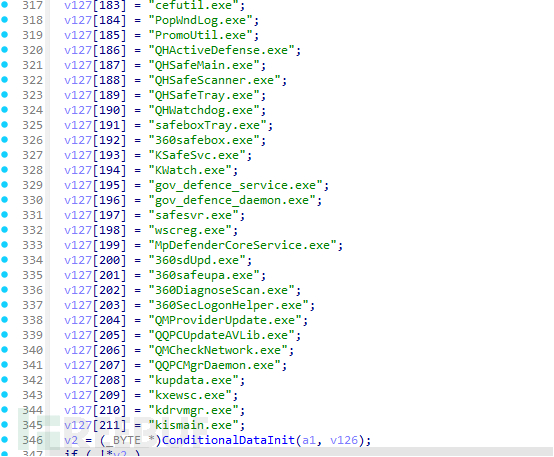Select string "360sdUpd.exe"

point(197,260)
